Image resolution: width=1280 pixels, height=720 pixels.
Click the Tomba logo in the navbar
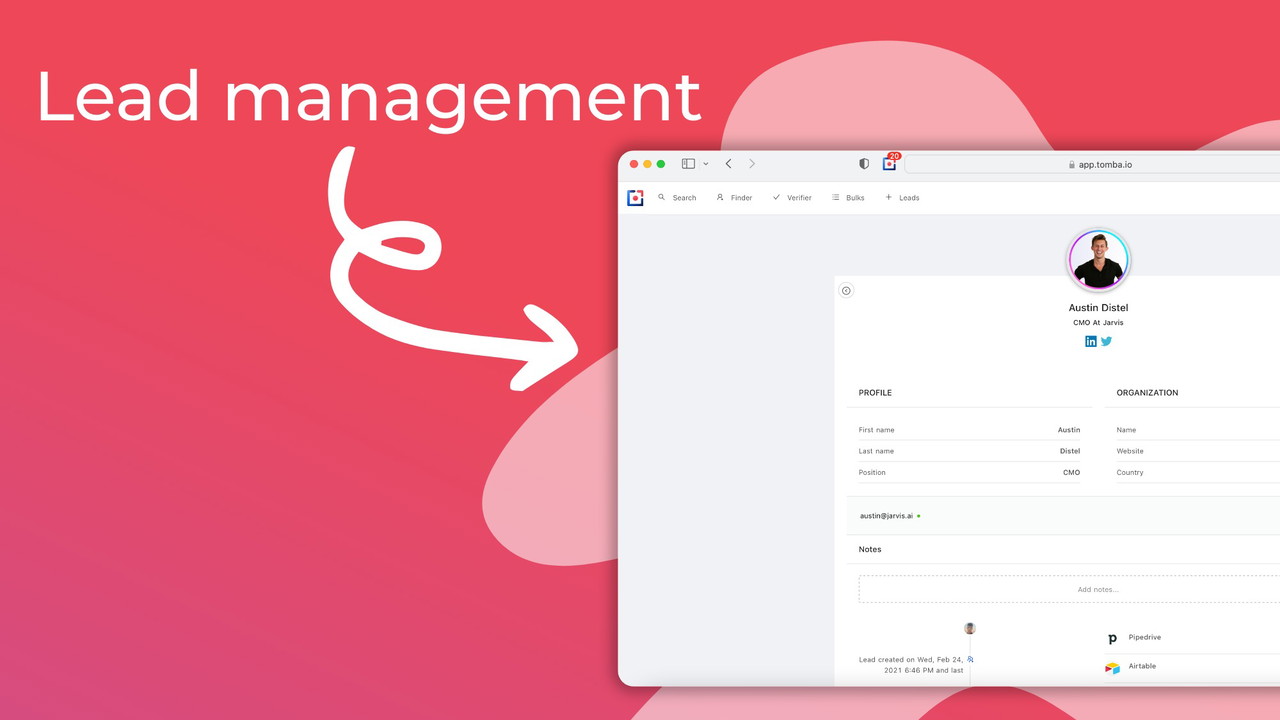click(635, 198)
